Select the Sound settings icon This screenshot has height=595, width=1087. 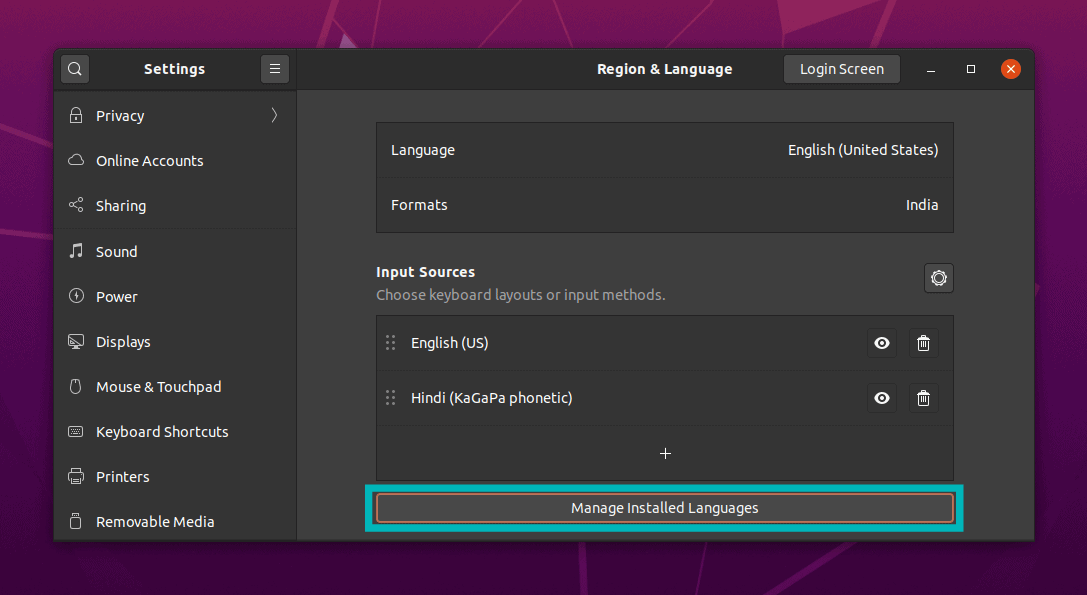click(x=74, y=251)
